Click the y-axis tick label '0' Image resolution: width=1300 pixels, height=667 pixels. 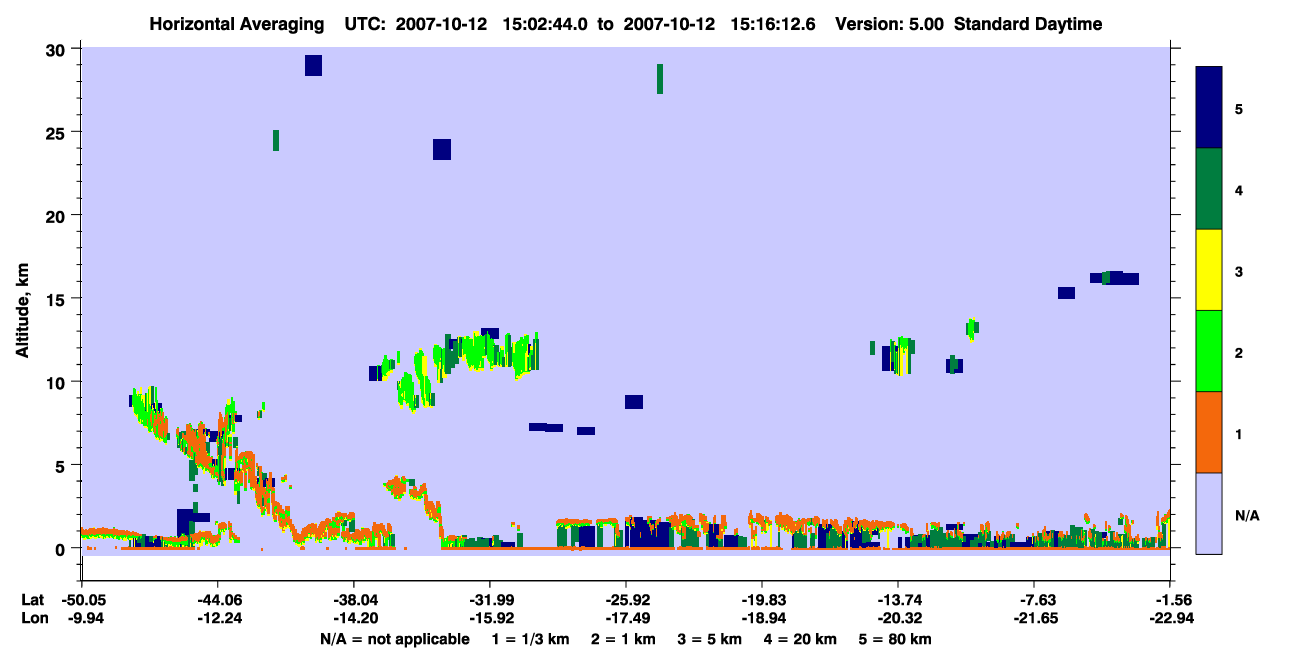[61, 548]
